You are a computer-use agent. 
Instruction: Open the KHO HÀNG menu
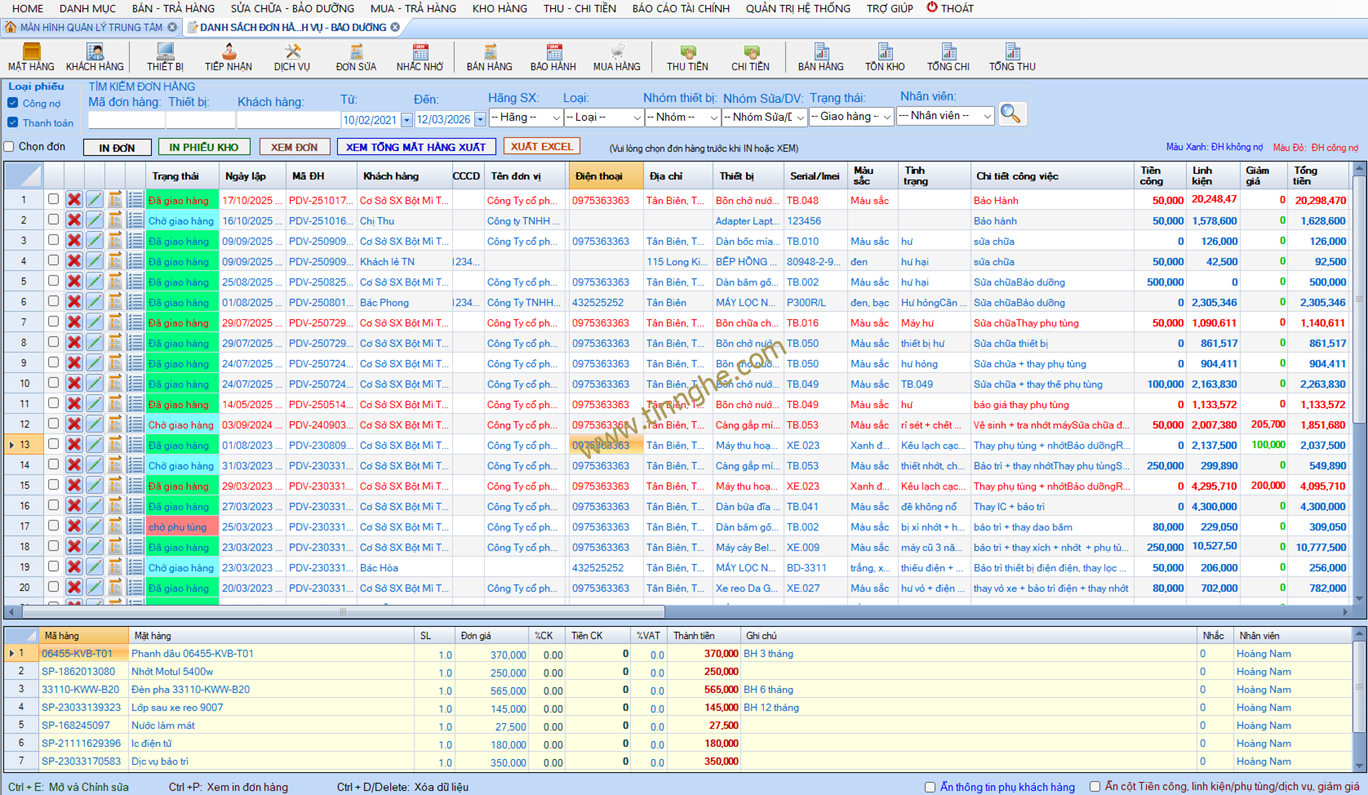[x=499, y=8]
